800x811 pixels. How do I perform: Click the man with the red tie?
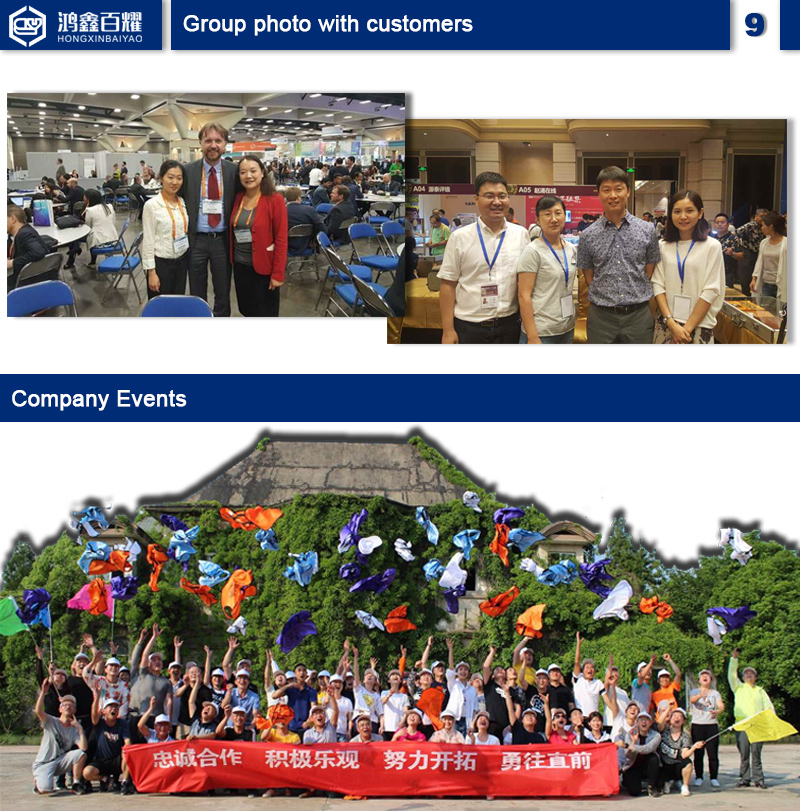210,219
